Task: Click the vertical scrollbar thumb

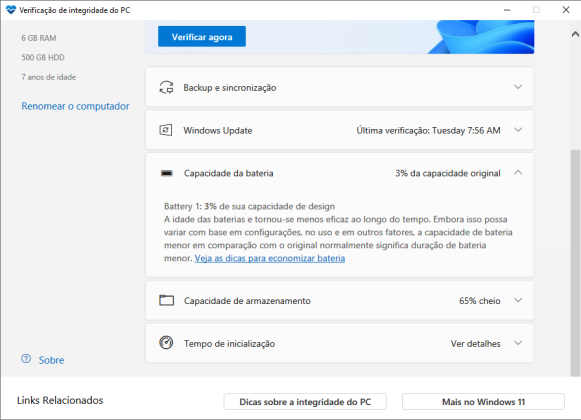Action: pos(575,263)
